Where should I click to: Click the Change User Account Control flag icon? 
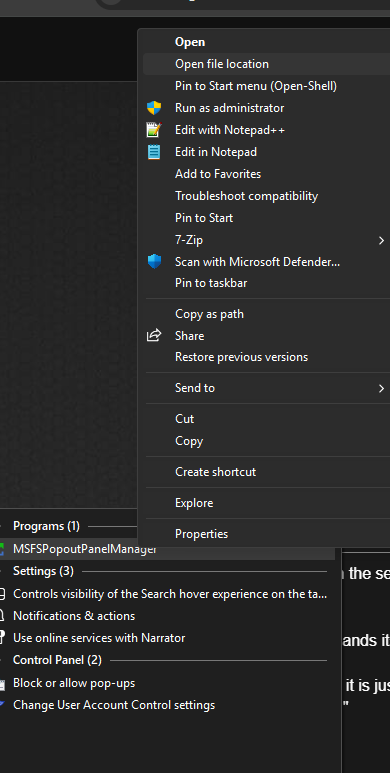(2, 705)
